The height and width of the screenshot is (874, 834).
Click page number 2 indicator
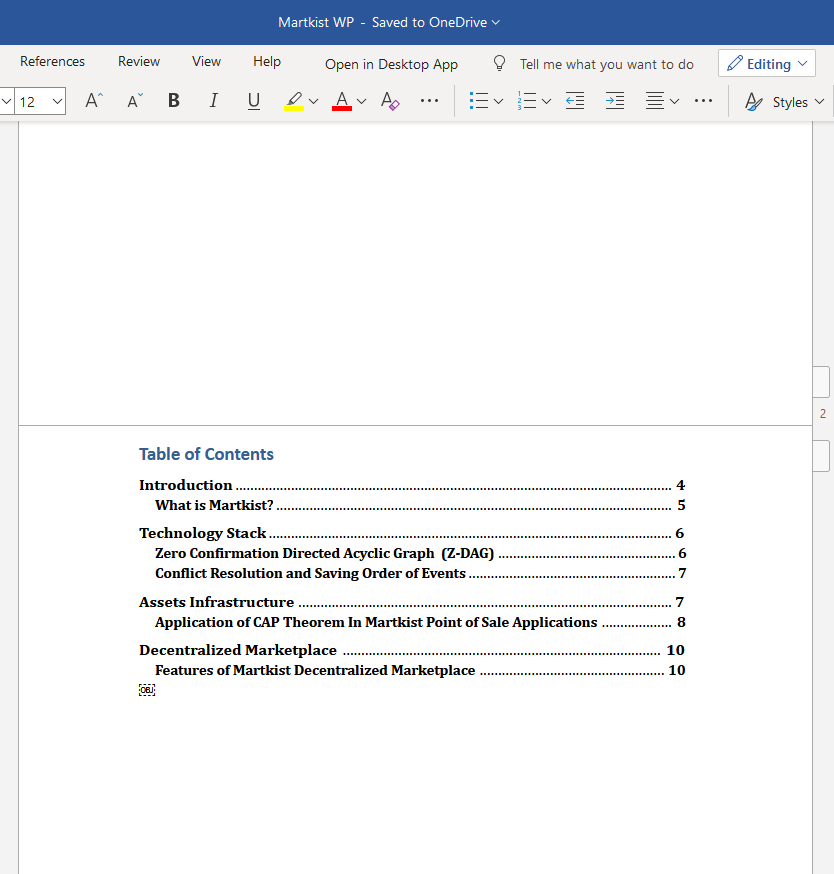[x=823, y=414]
